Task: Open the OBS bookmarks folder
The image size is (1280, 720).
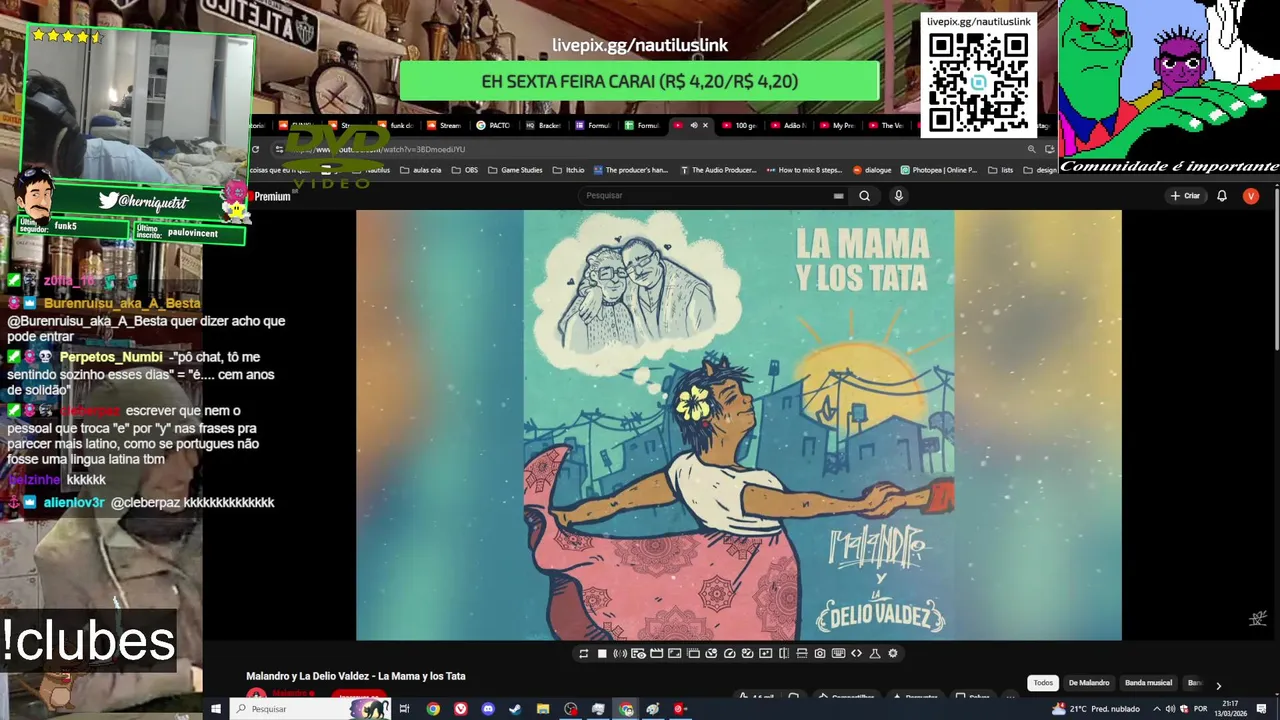Action: point(465,170)
